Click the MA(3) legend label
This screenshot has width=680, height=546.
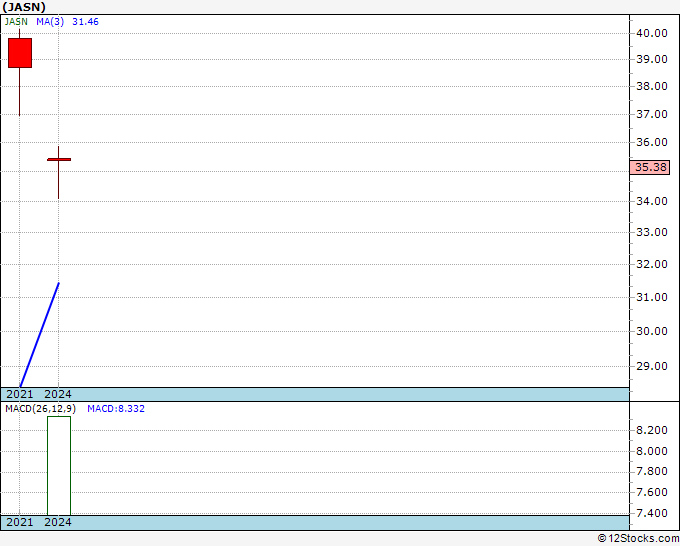(x=50, y=22)
